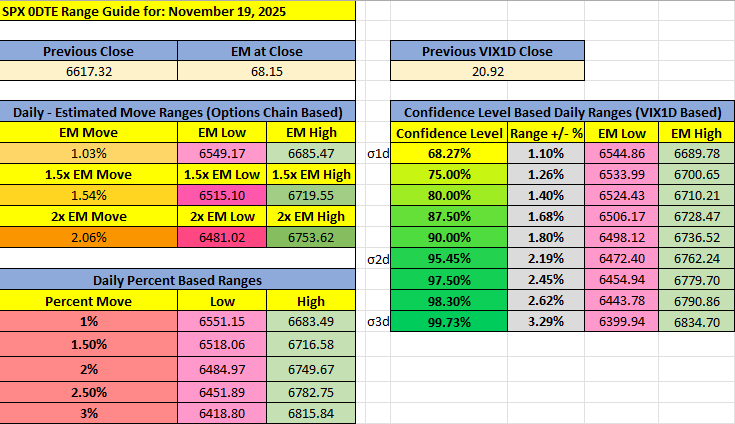Select the 6710.21 EM High cell
The image size is (735, 424).
697,195
